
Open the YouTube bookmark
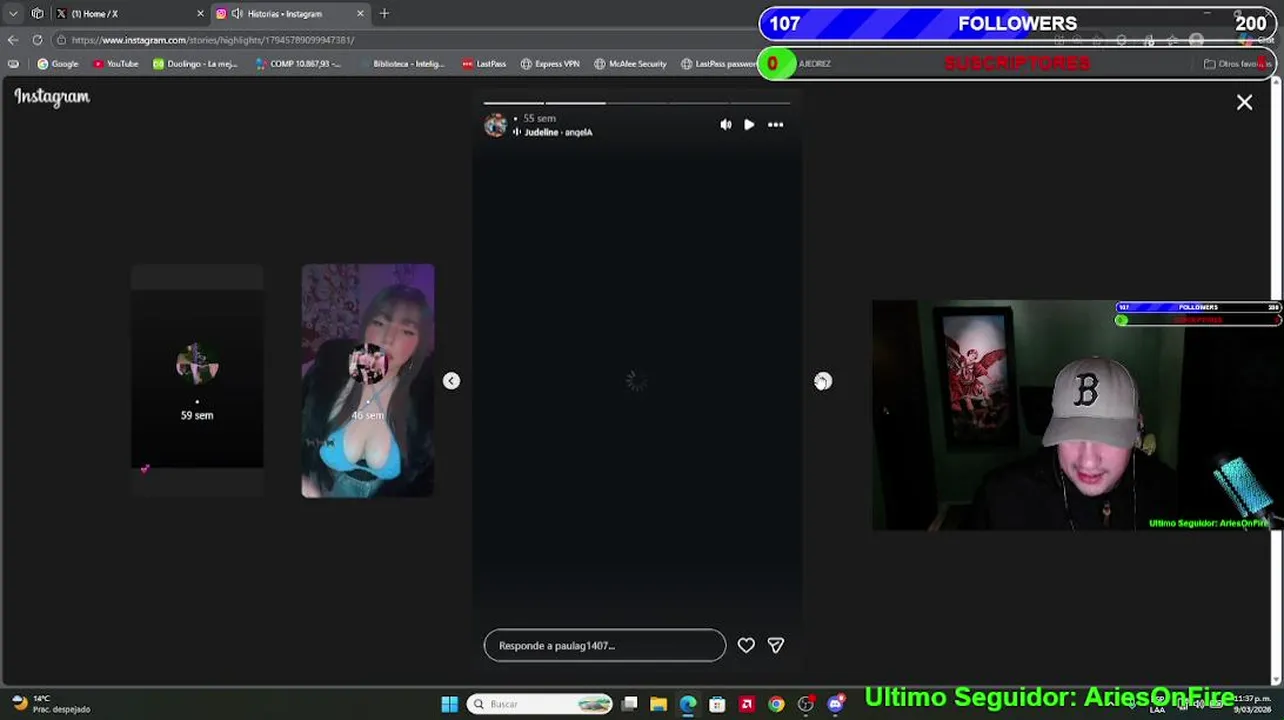116,64
